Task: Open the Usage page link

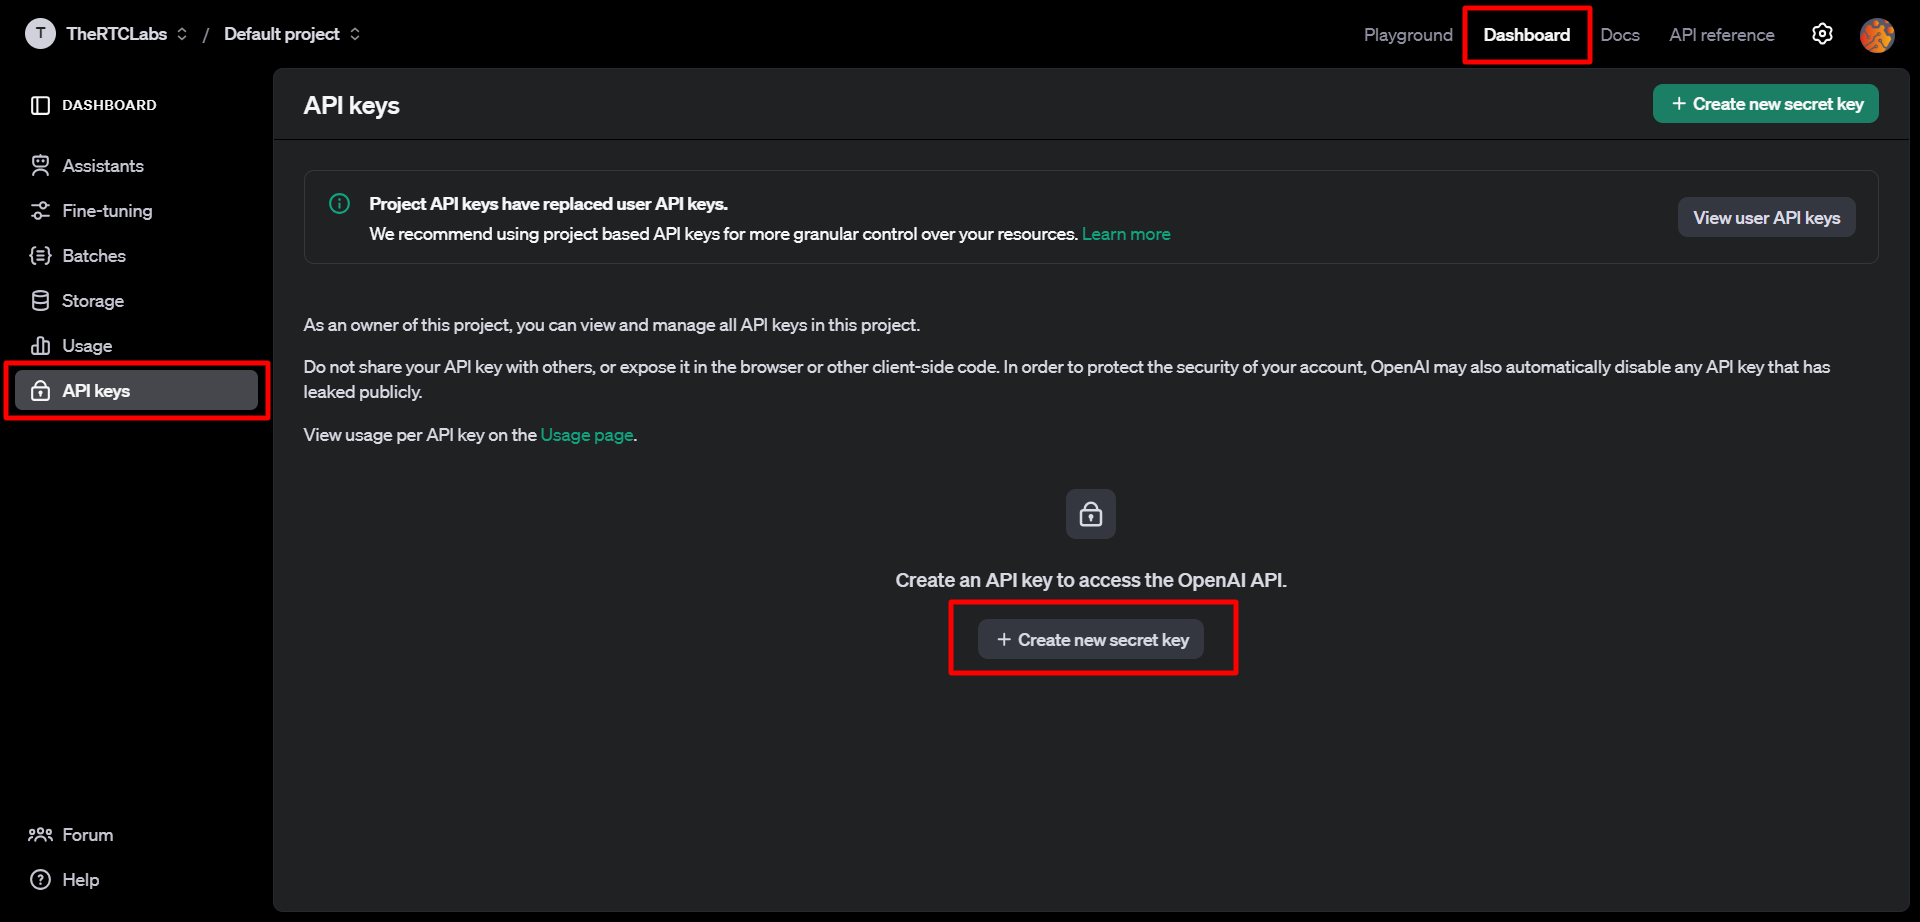Action: (x=586, y=434)
